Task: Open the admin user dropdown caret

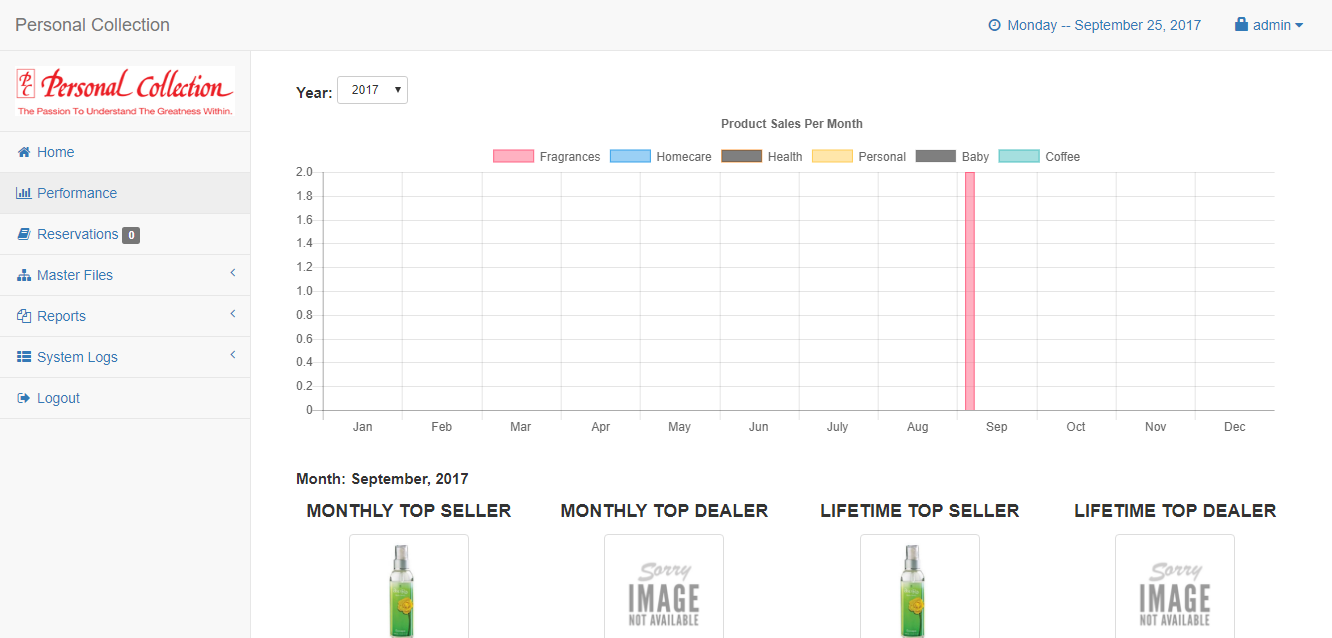Action: (1299, 25)
